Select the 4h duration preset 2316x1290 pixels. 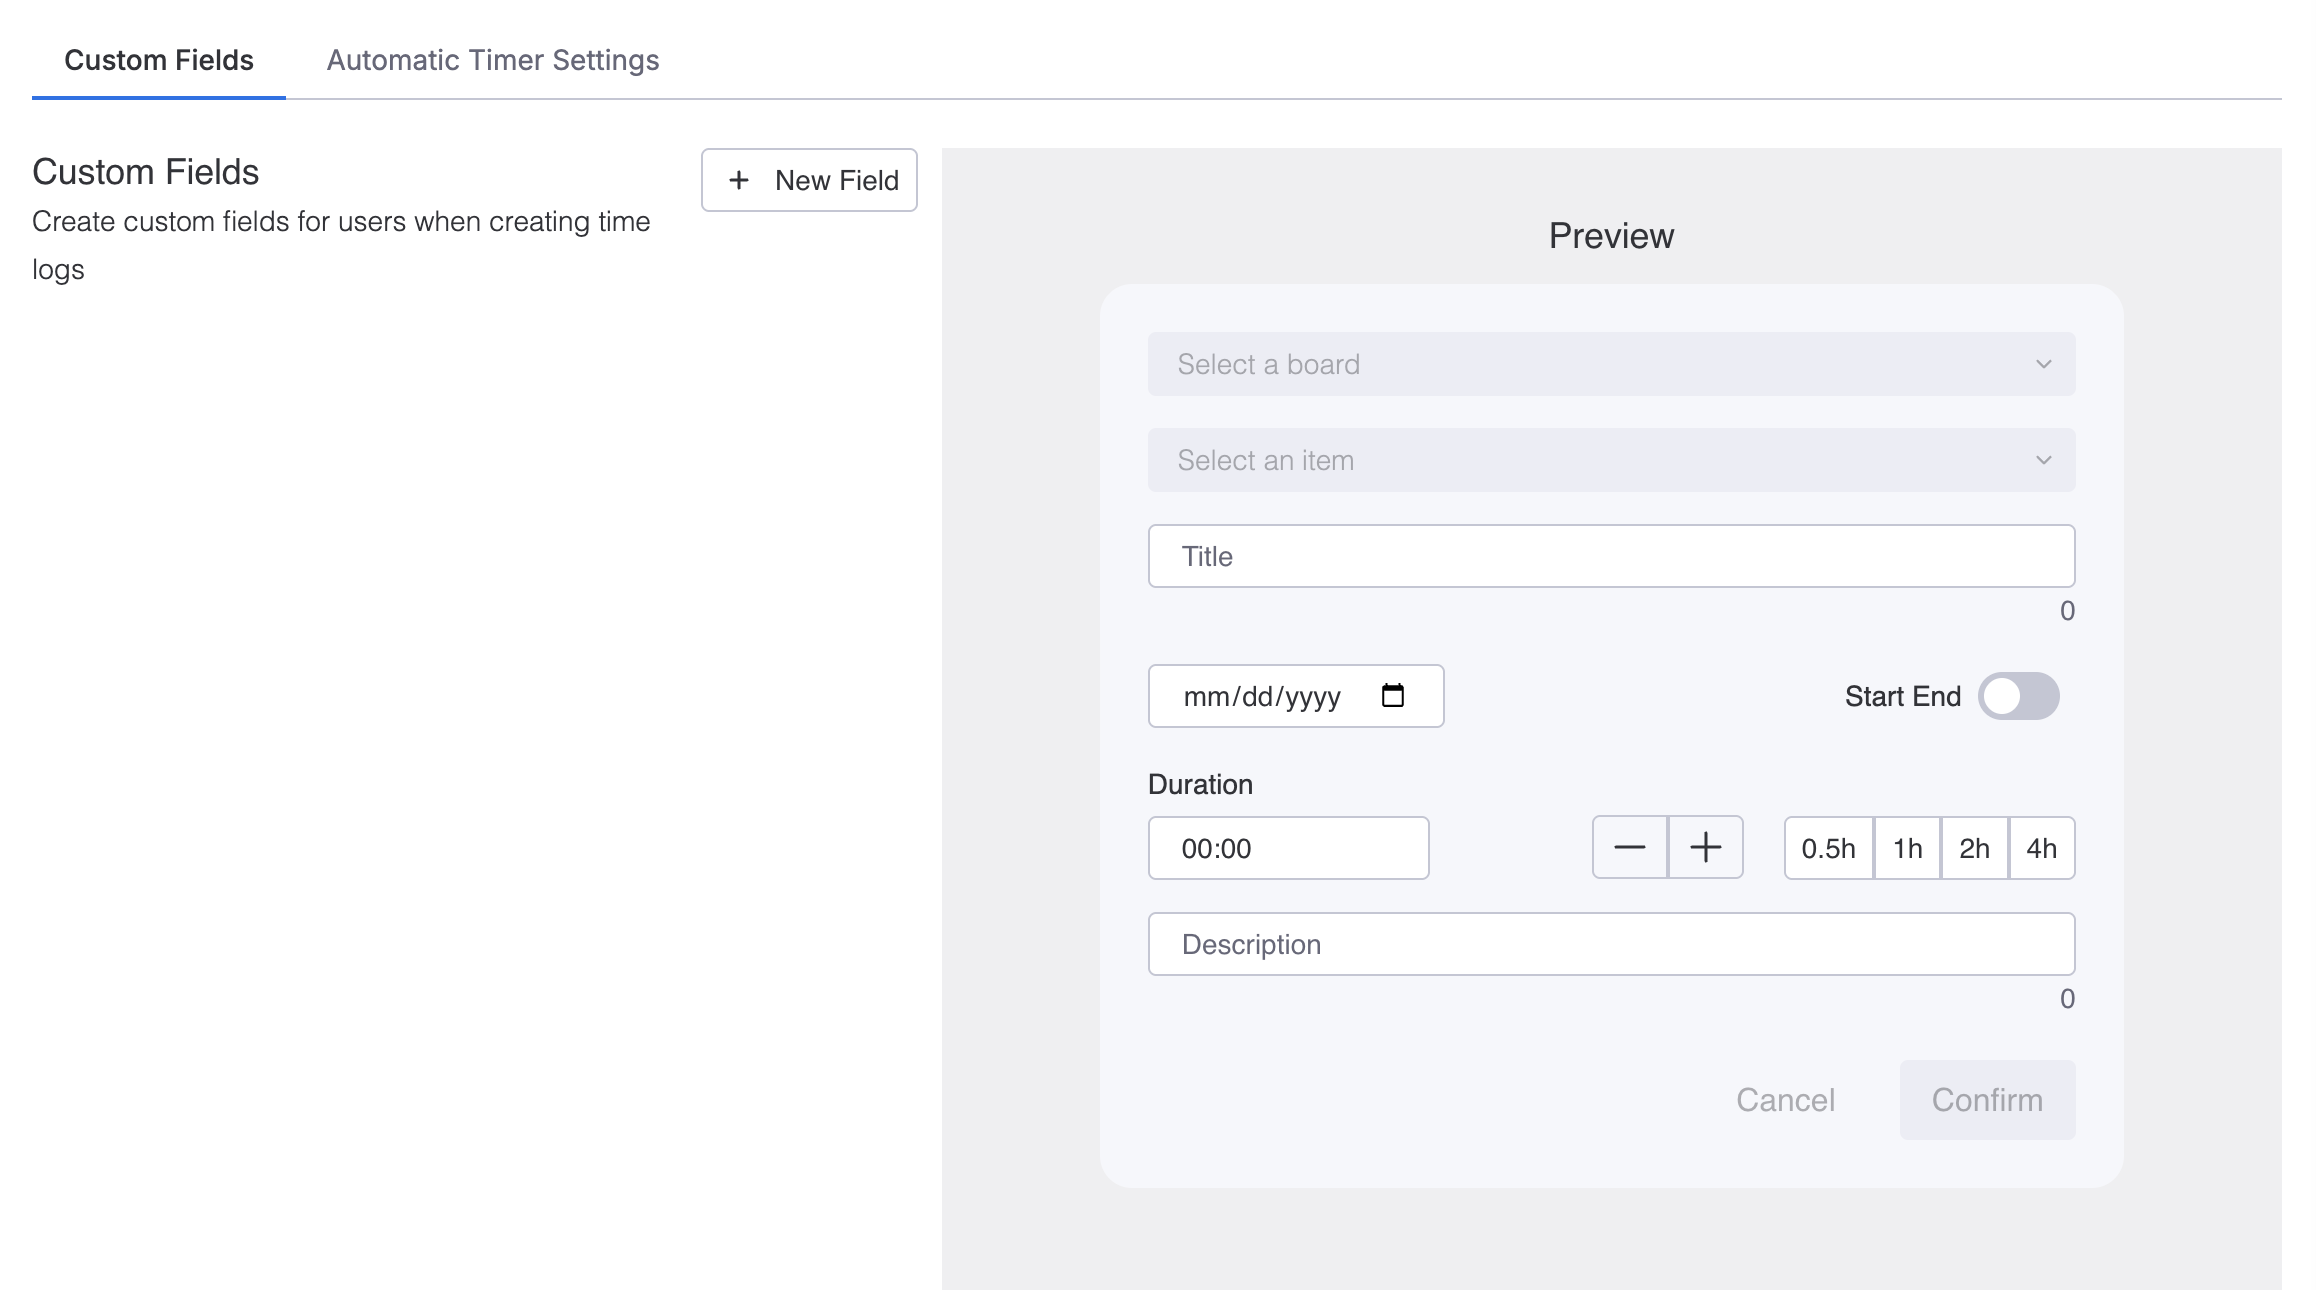coord(2042,848)
